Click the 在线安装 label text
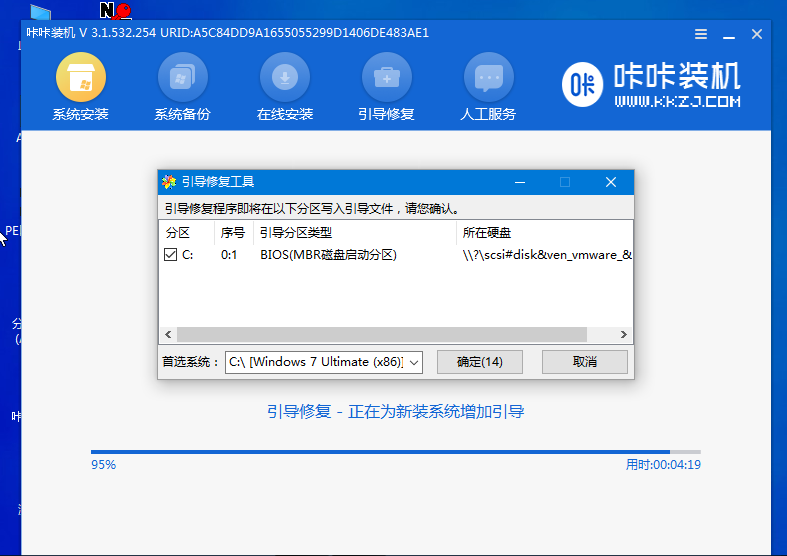Viewport: 787px width, 556px height. tap(285, 114)
